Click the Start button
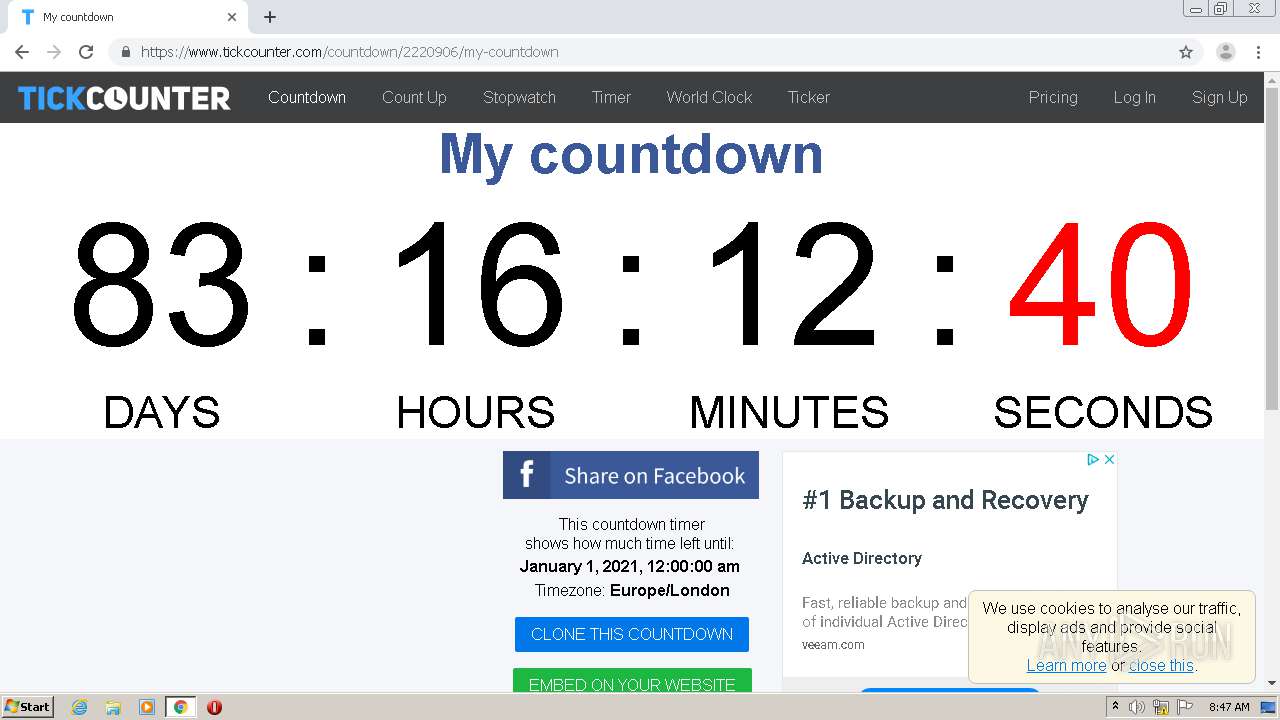 coord(27,707)
